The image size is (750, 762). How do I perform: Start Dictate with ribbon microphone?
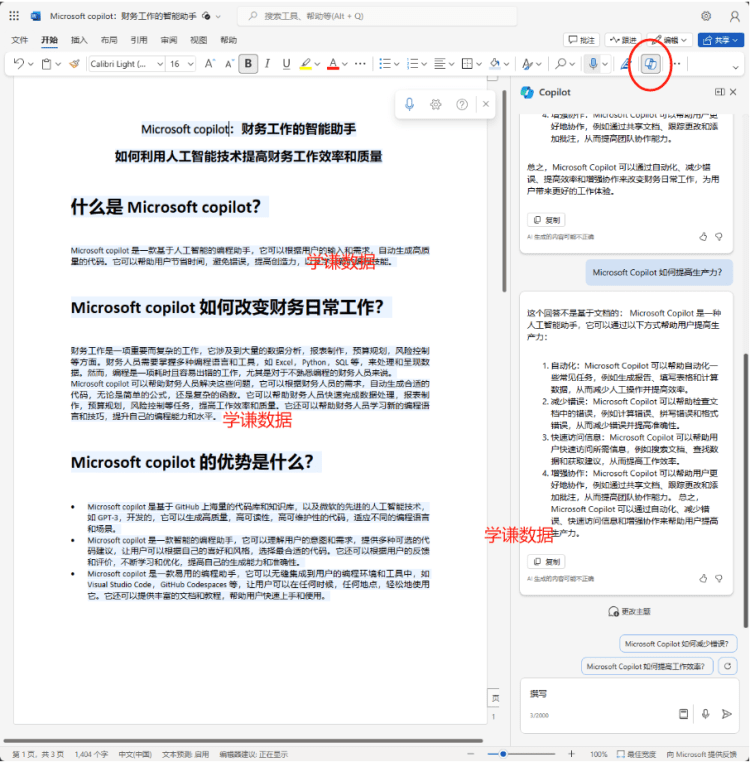[x=593, y=64]
